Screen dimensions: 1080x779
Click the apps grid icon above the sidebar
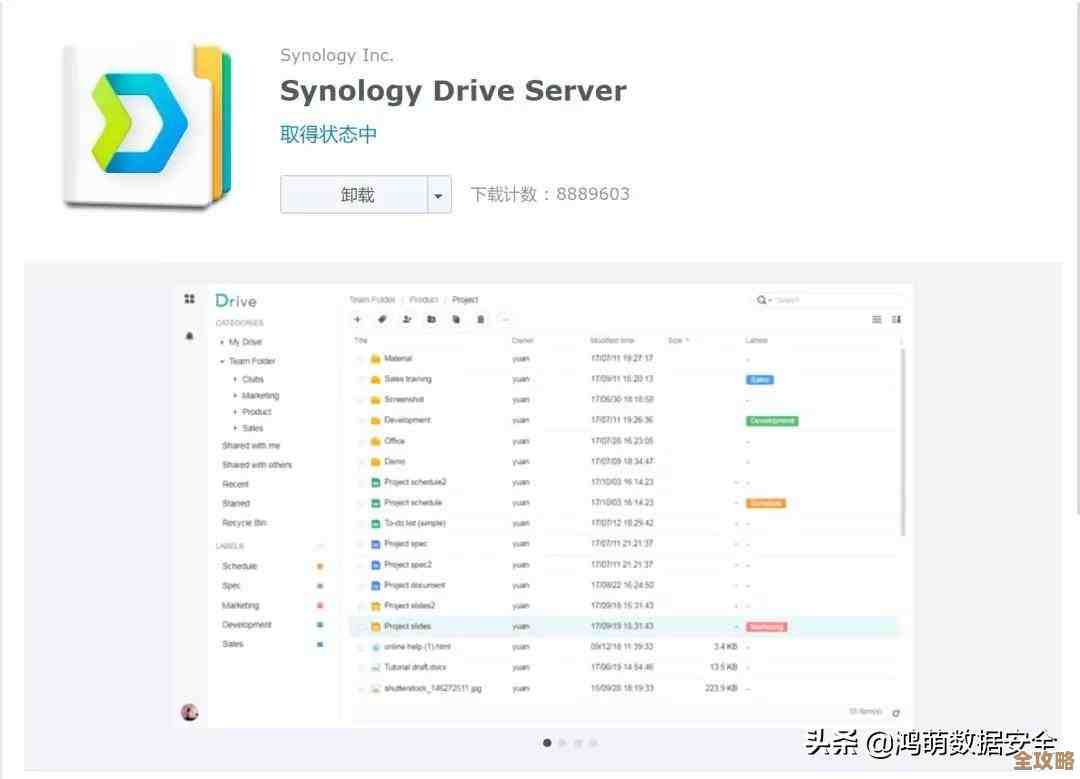pos(189,299)
